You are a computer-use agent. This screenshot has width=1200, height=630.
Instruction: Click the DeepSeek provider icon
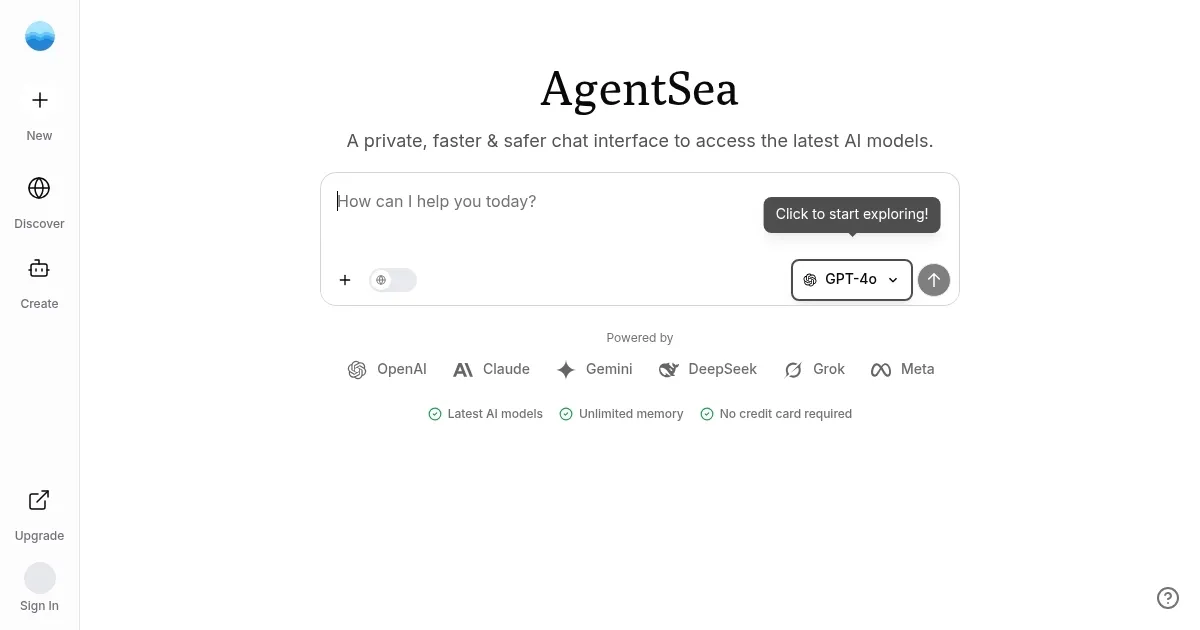tap(668, 369)
